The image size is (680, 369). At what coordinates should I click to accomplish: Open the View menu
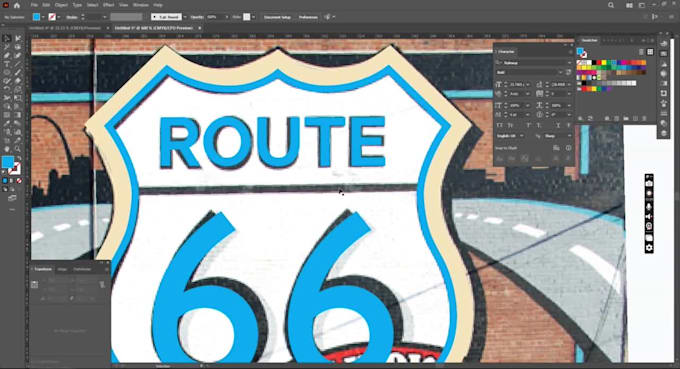pos(124,5)
